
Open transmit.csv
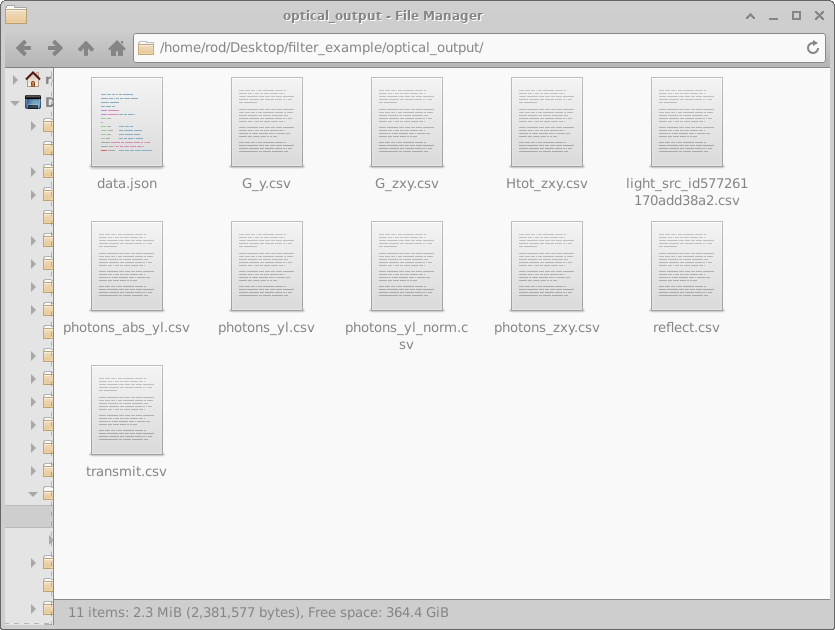(x=126, y=409)
